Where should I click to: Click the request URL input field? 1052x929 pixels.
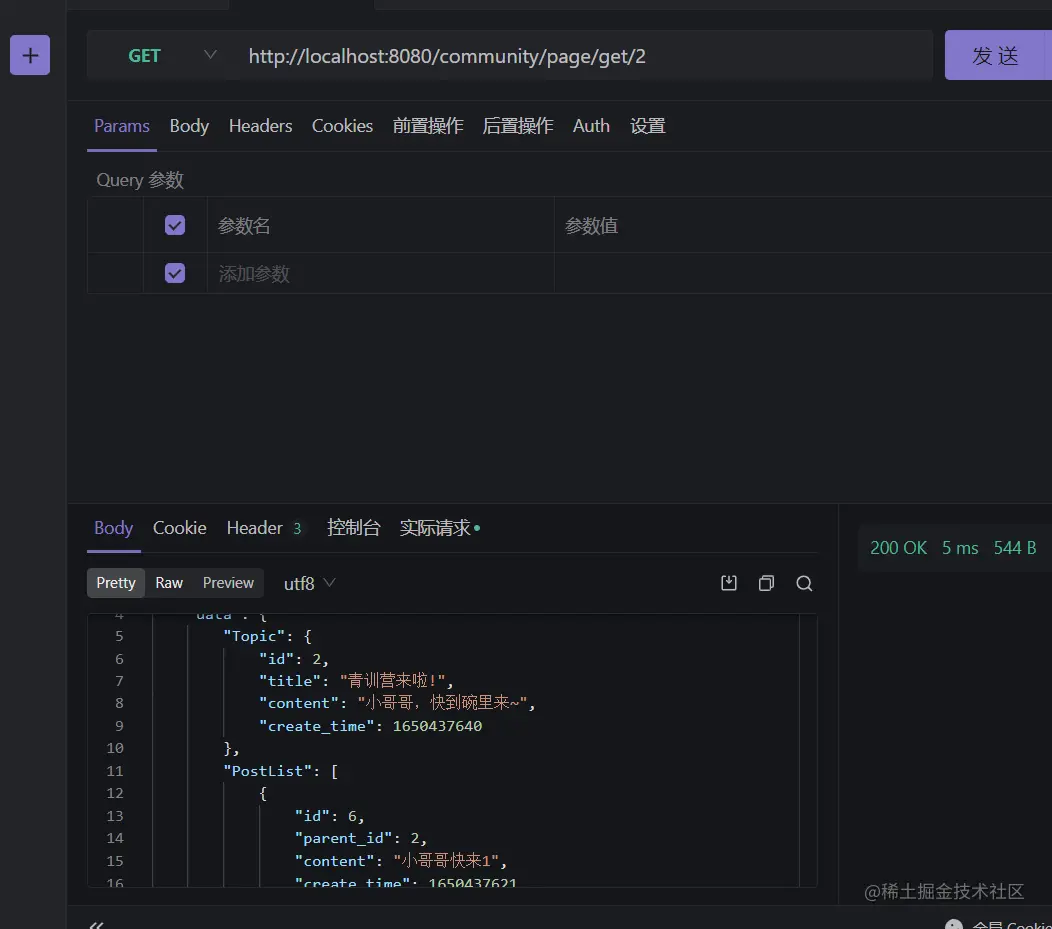[x=587, y=56]
